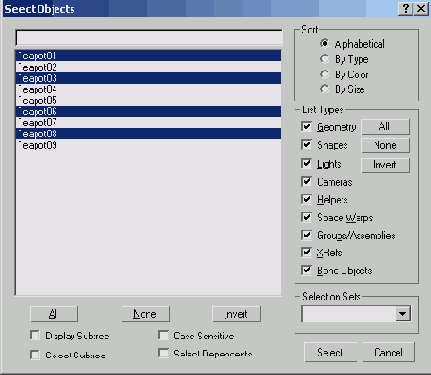Click the Help question mark title icon

pyautogui.click(x=405, y=8)
